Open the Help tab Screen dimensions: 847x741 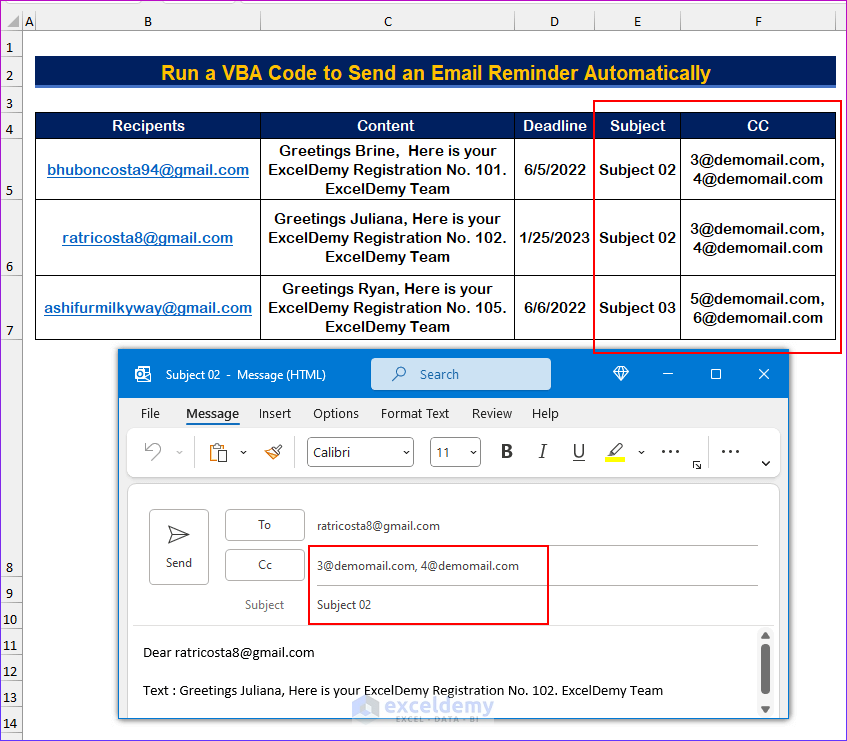click(545, 414)
